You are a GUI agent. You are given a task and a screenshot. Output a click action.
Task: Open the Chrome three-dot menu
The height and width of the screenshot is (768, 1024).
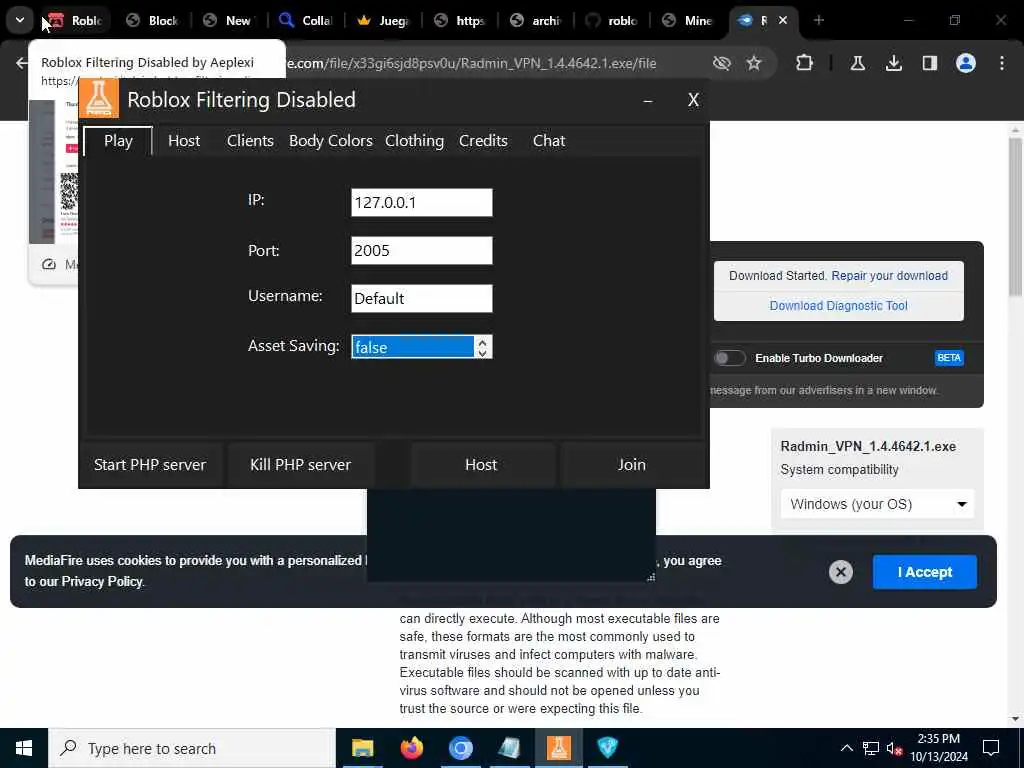(1002, 63)
